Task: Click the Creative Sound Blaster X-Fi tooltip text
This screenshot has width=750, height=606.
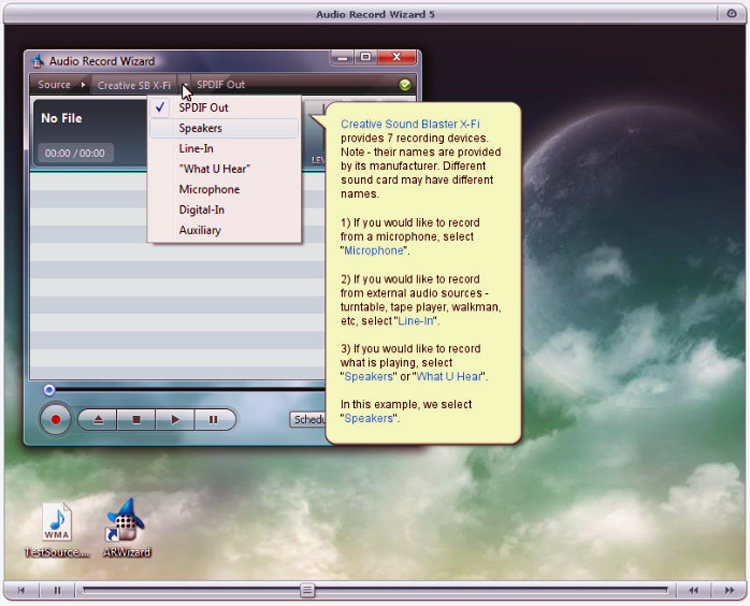Action: click(410, 124)
